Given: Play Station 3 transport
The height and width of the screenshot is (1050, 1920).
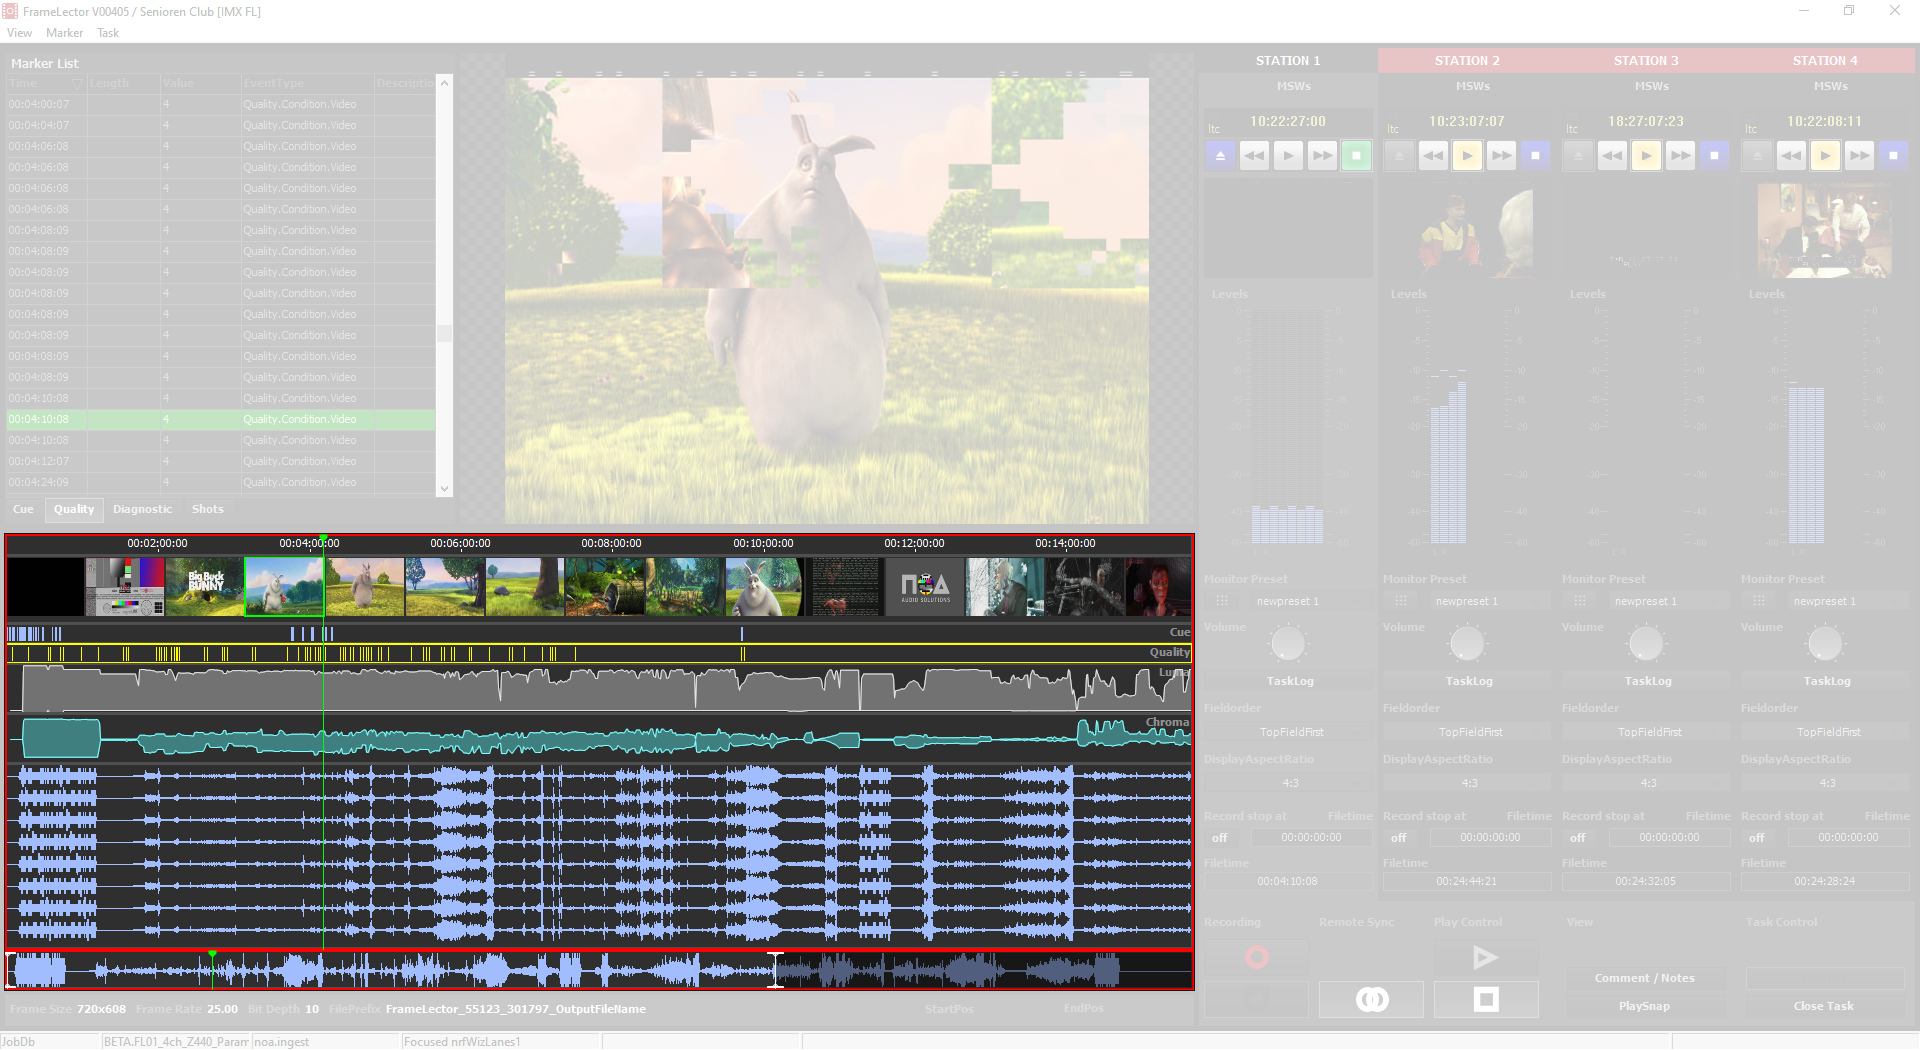Looking at the screenshot, I should [1646, 156].
